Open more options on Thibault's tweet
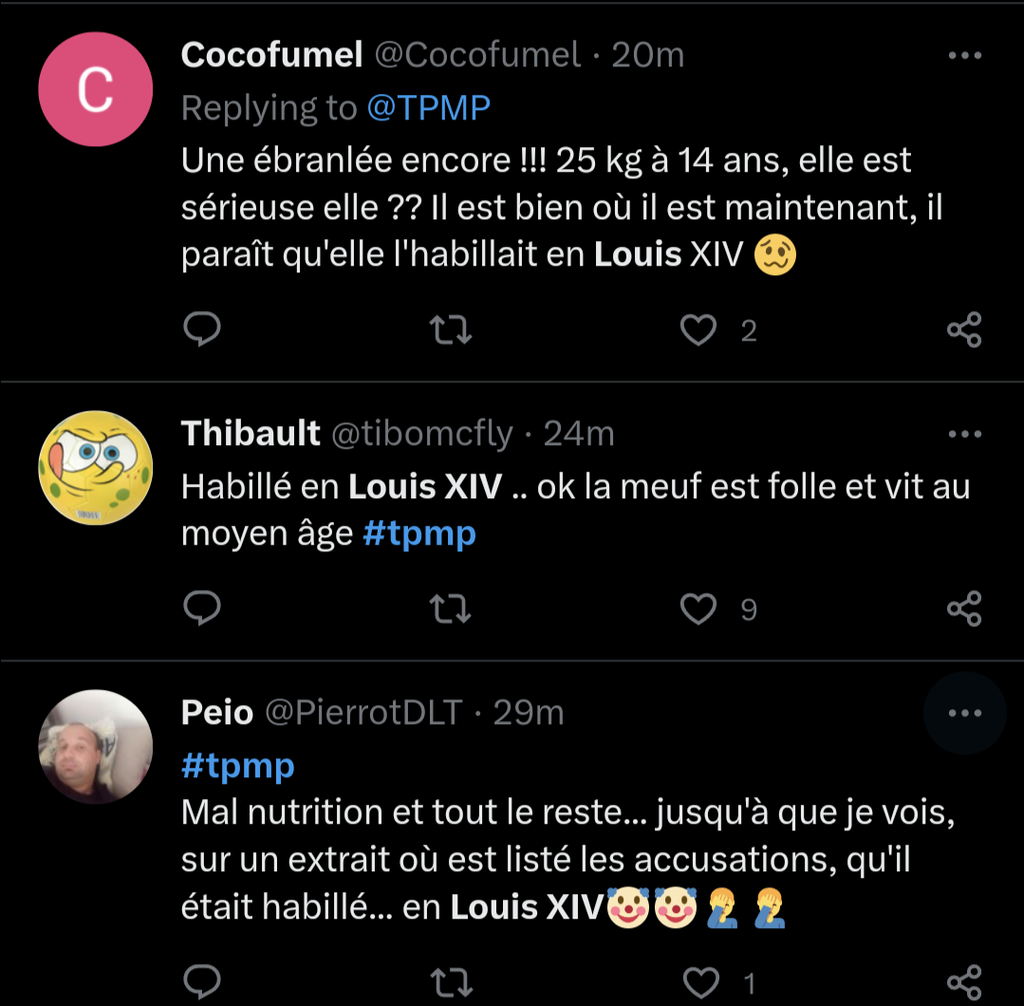 964,434
